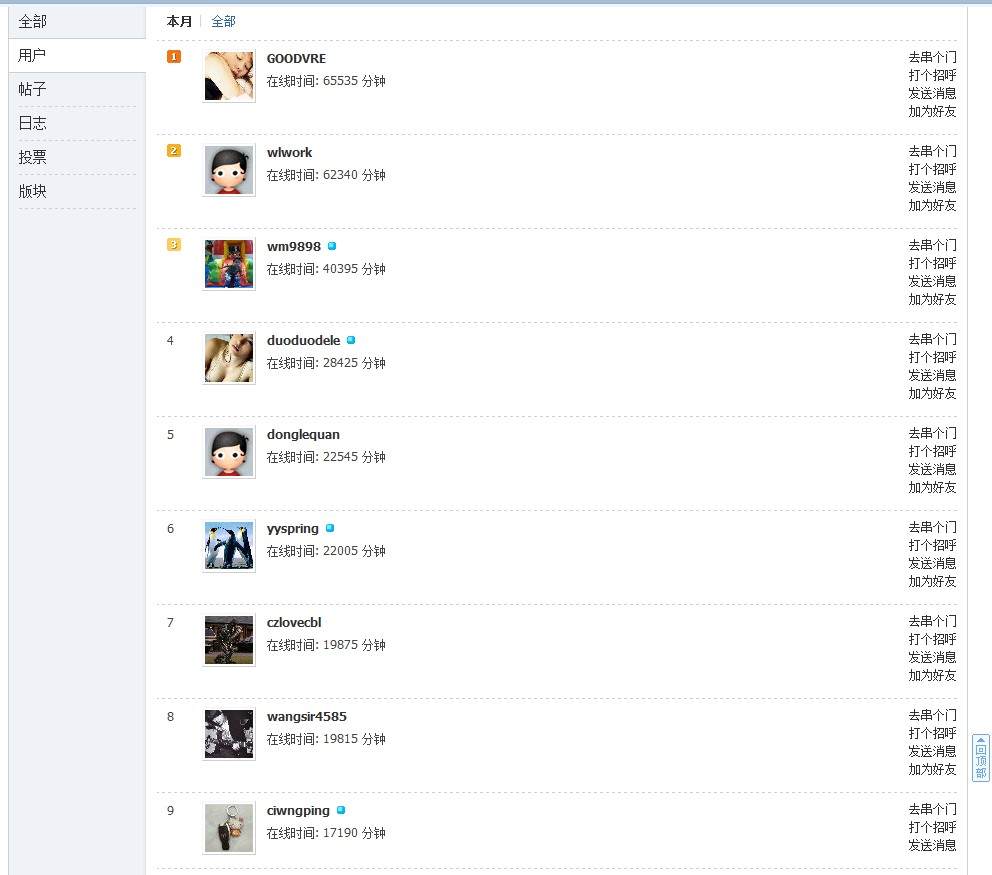
Task: Open wlwork's username link
Action: pyautogui.click(x=290, y=152)
